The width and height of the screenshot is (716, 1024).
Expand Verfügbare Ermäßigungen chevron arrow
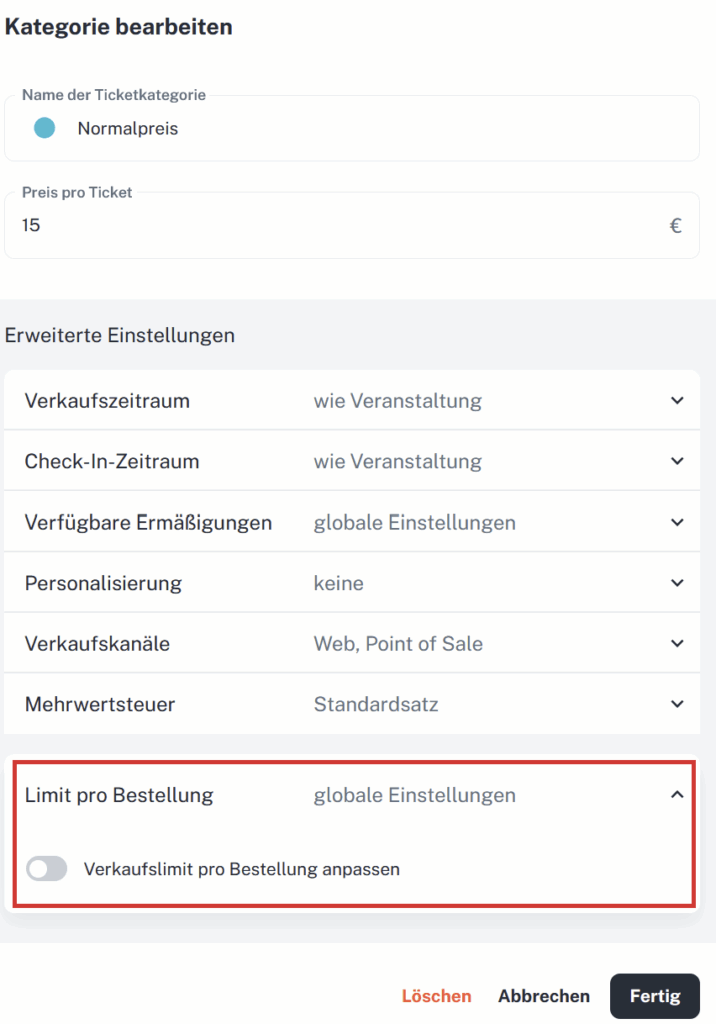point(677,522)
